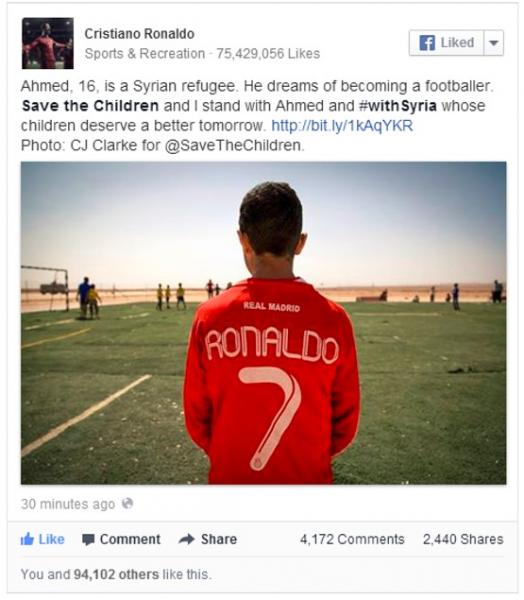The image size is (524, 600).
Task: Toggle the Liked page button
Action: click(446, 42)
